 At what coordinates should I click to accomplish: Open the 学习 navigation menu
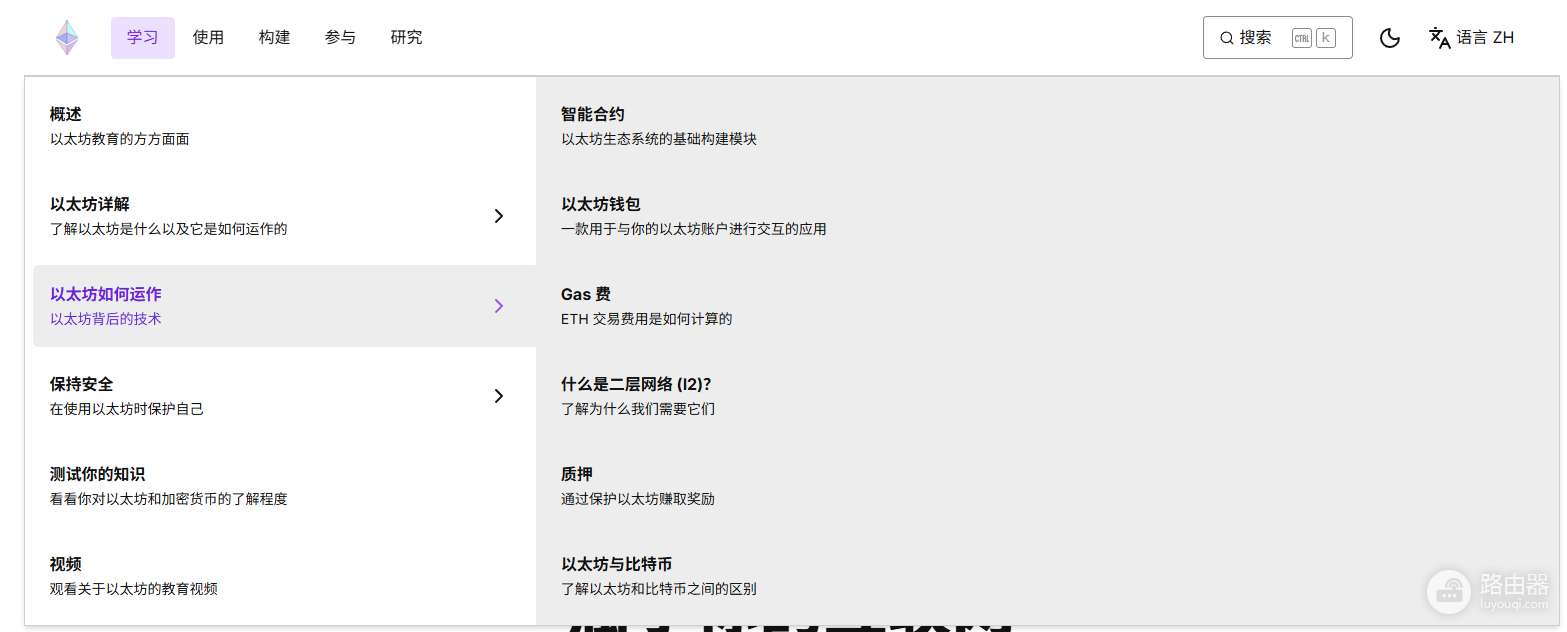[x=143, y=38]
